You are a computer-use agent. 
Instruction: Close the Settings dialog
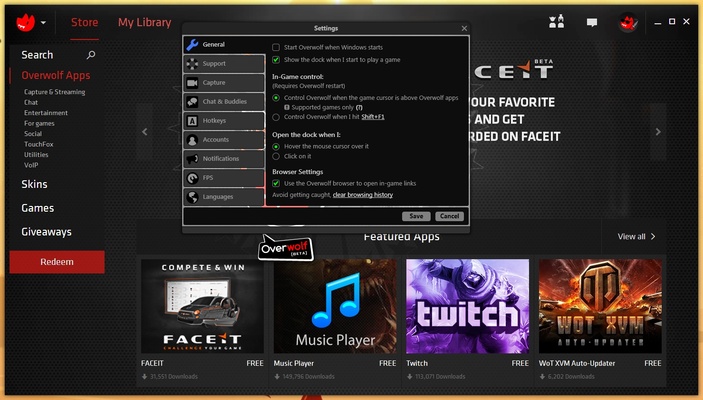pos(464,28)
